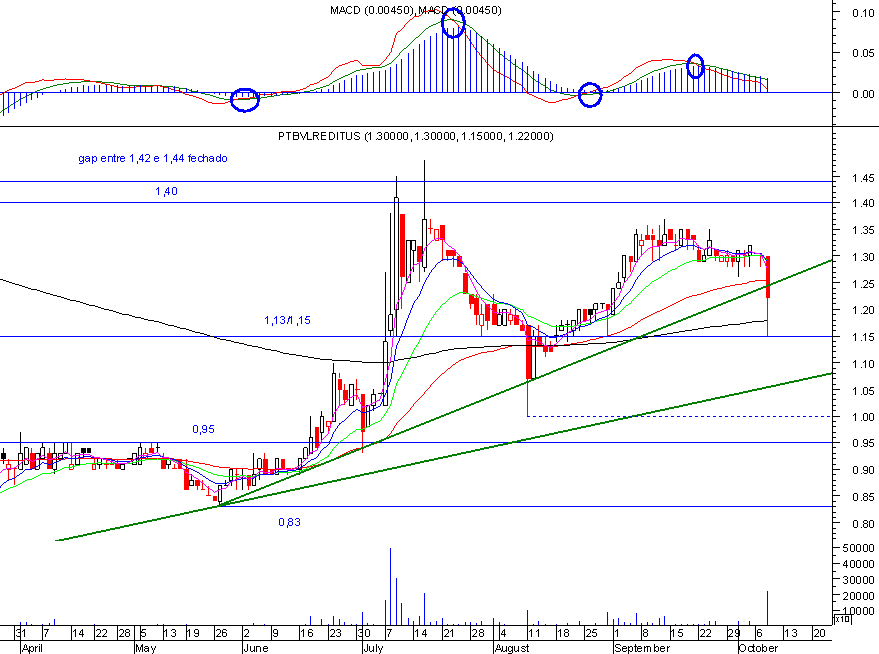Image resolution: width=879 pixels, height=654 pixels.
Task: Click date label 30 before July
Action: tap(364, 633)
